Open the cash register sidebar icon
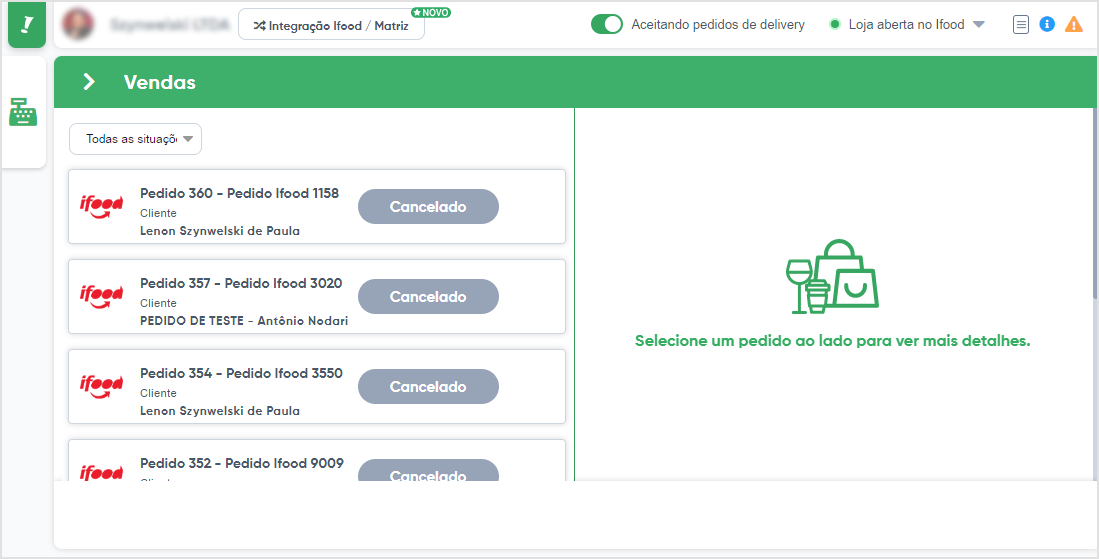 [x=23, y=112]
